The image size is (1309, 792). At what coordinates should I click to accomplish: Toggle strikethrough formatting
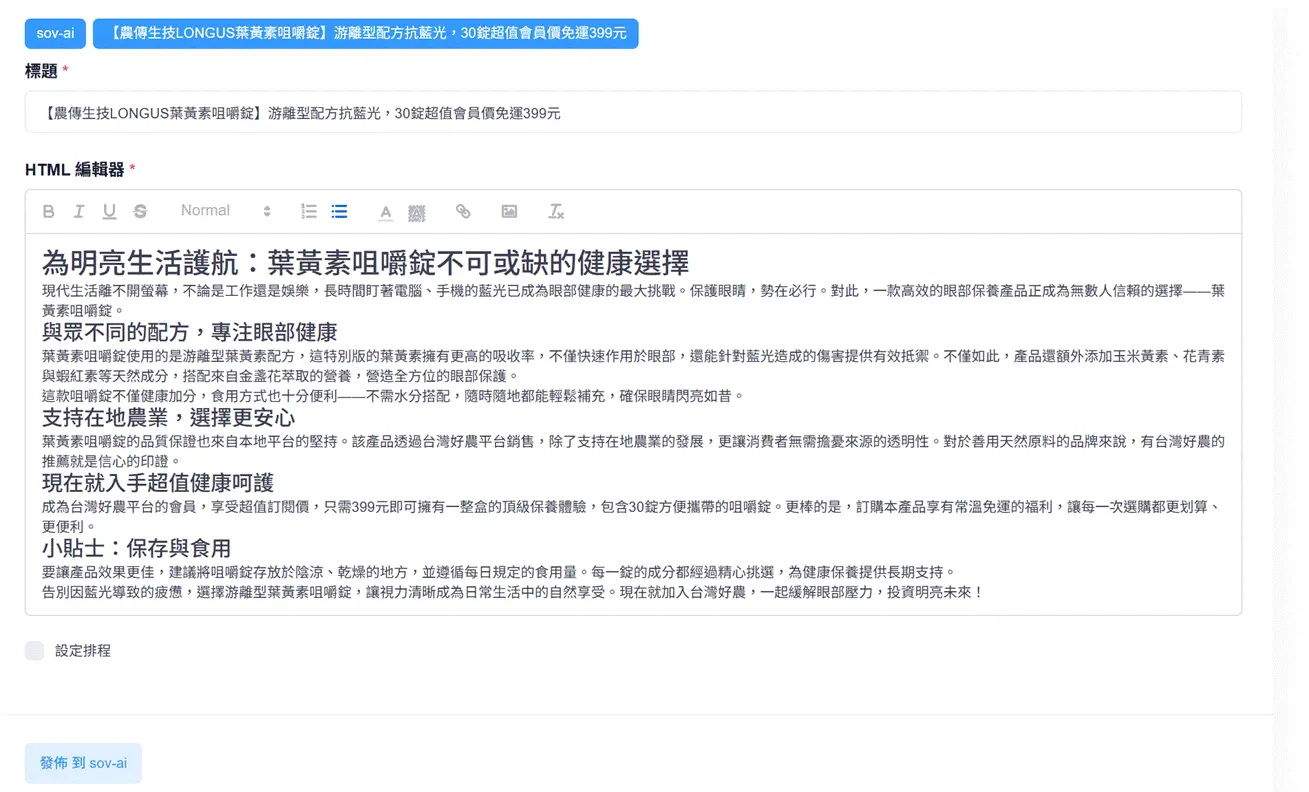(140, 211)
